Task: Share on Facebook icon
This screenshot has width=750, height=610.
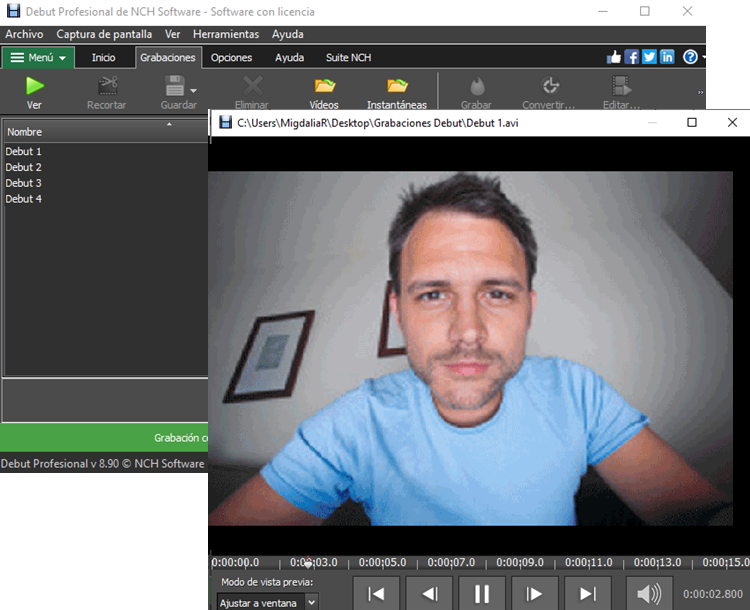Action: click(x=631, y=57)
